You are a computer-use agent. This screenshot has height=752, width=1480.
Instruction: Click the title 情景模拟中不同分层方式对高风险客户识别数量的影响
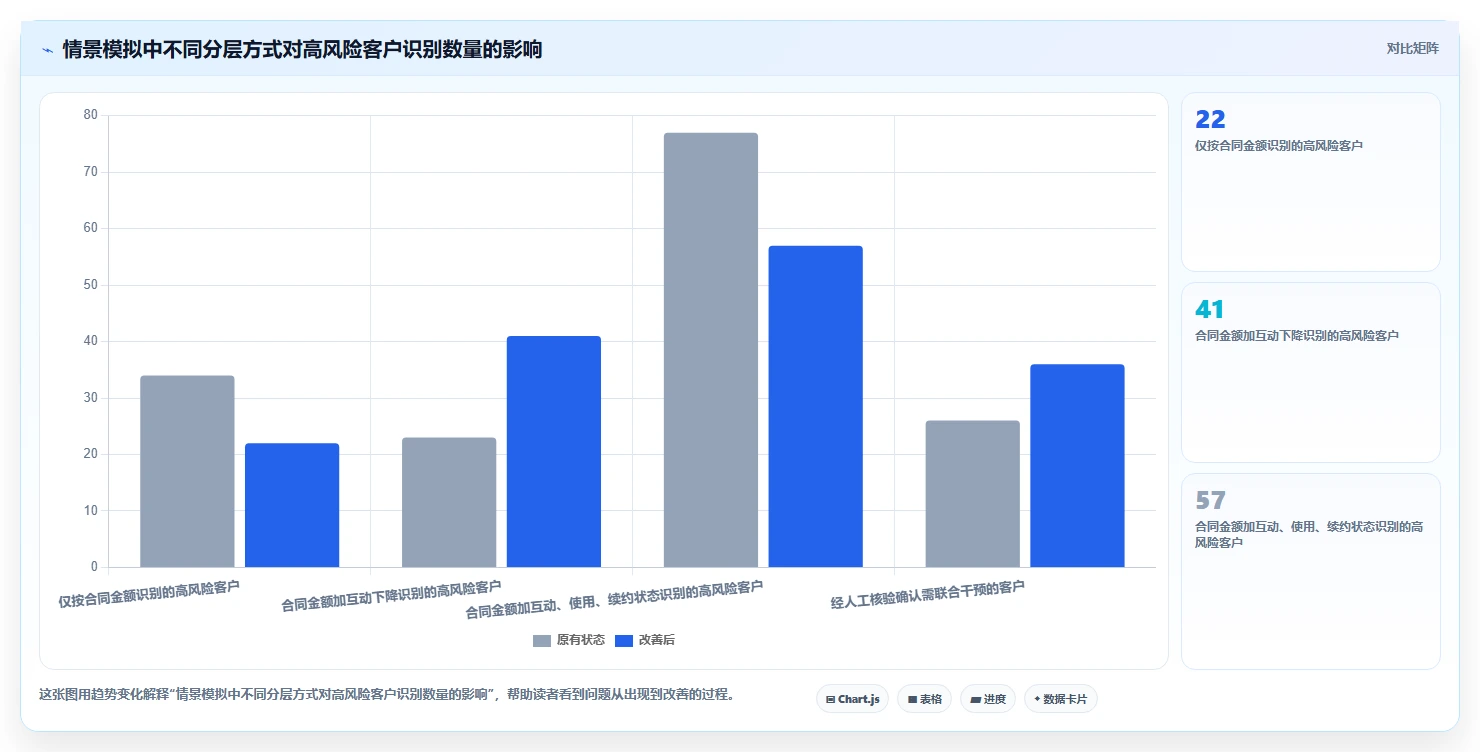click(302, 49)
